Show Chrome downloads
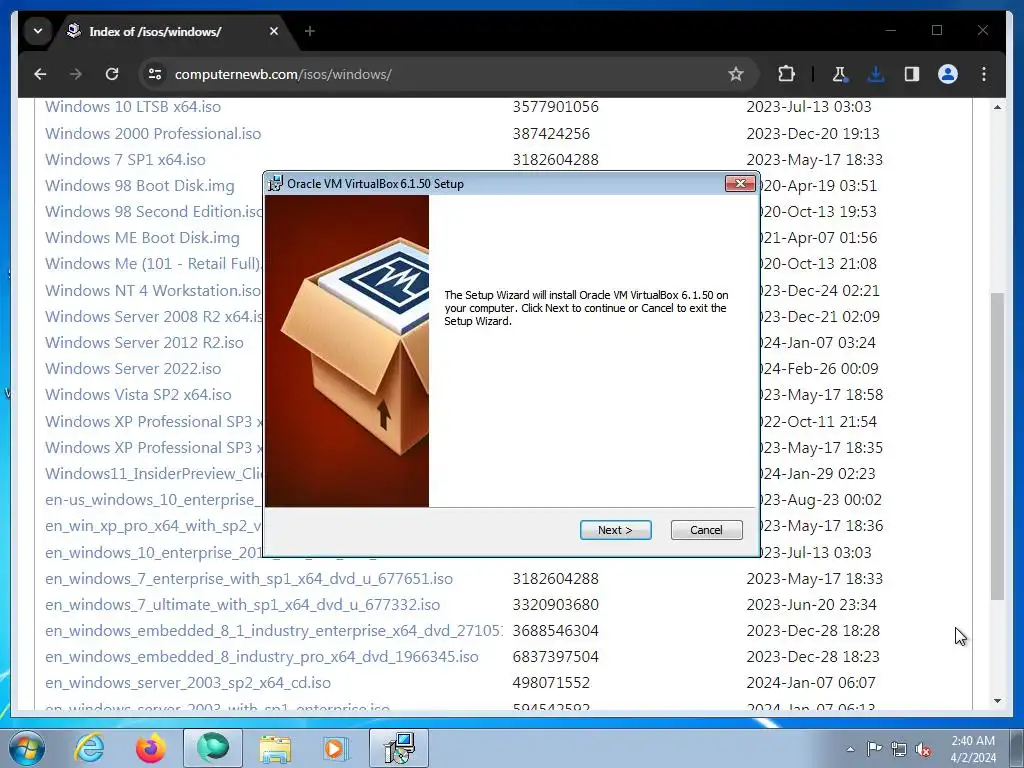This screenshot has width=1024, height=768. click(876, 74)
